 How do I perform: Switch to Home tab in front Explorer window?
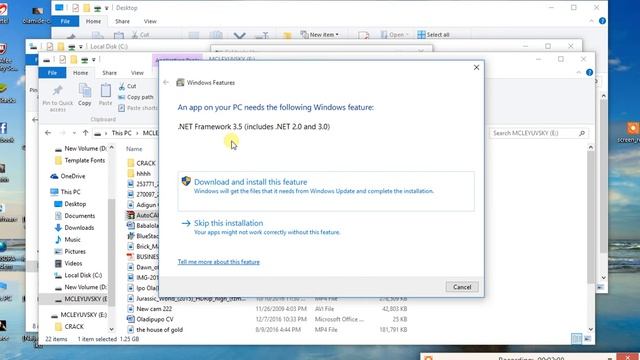[80, 73]
